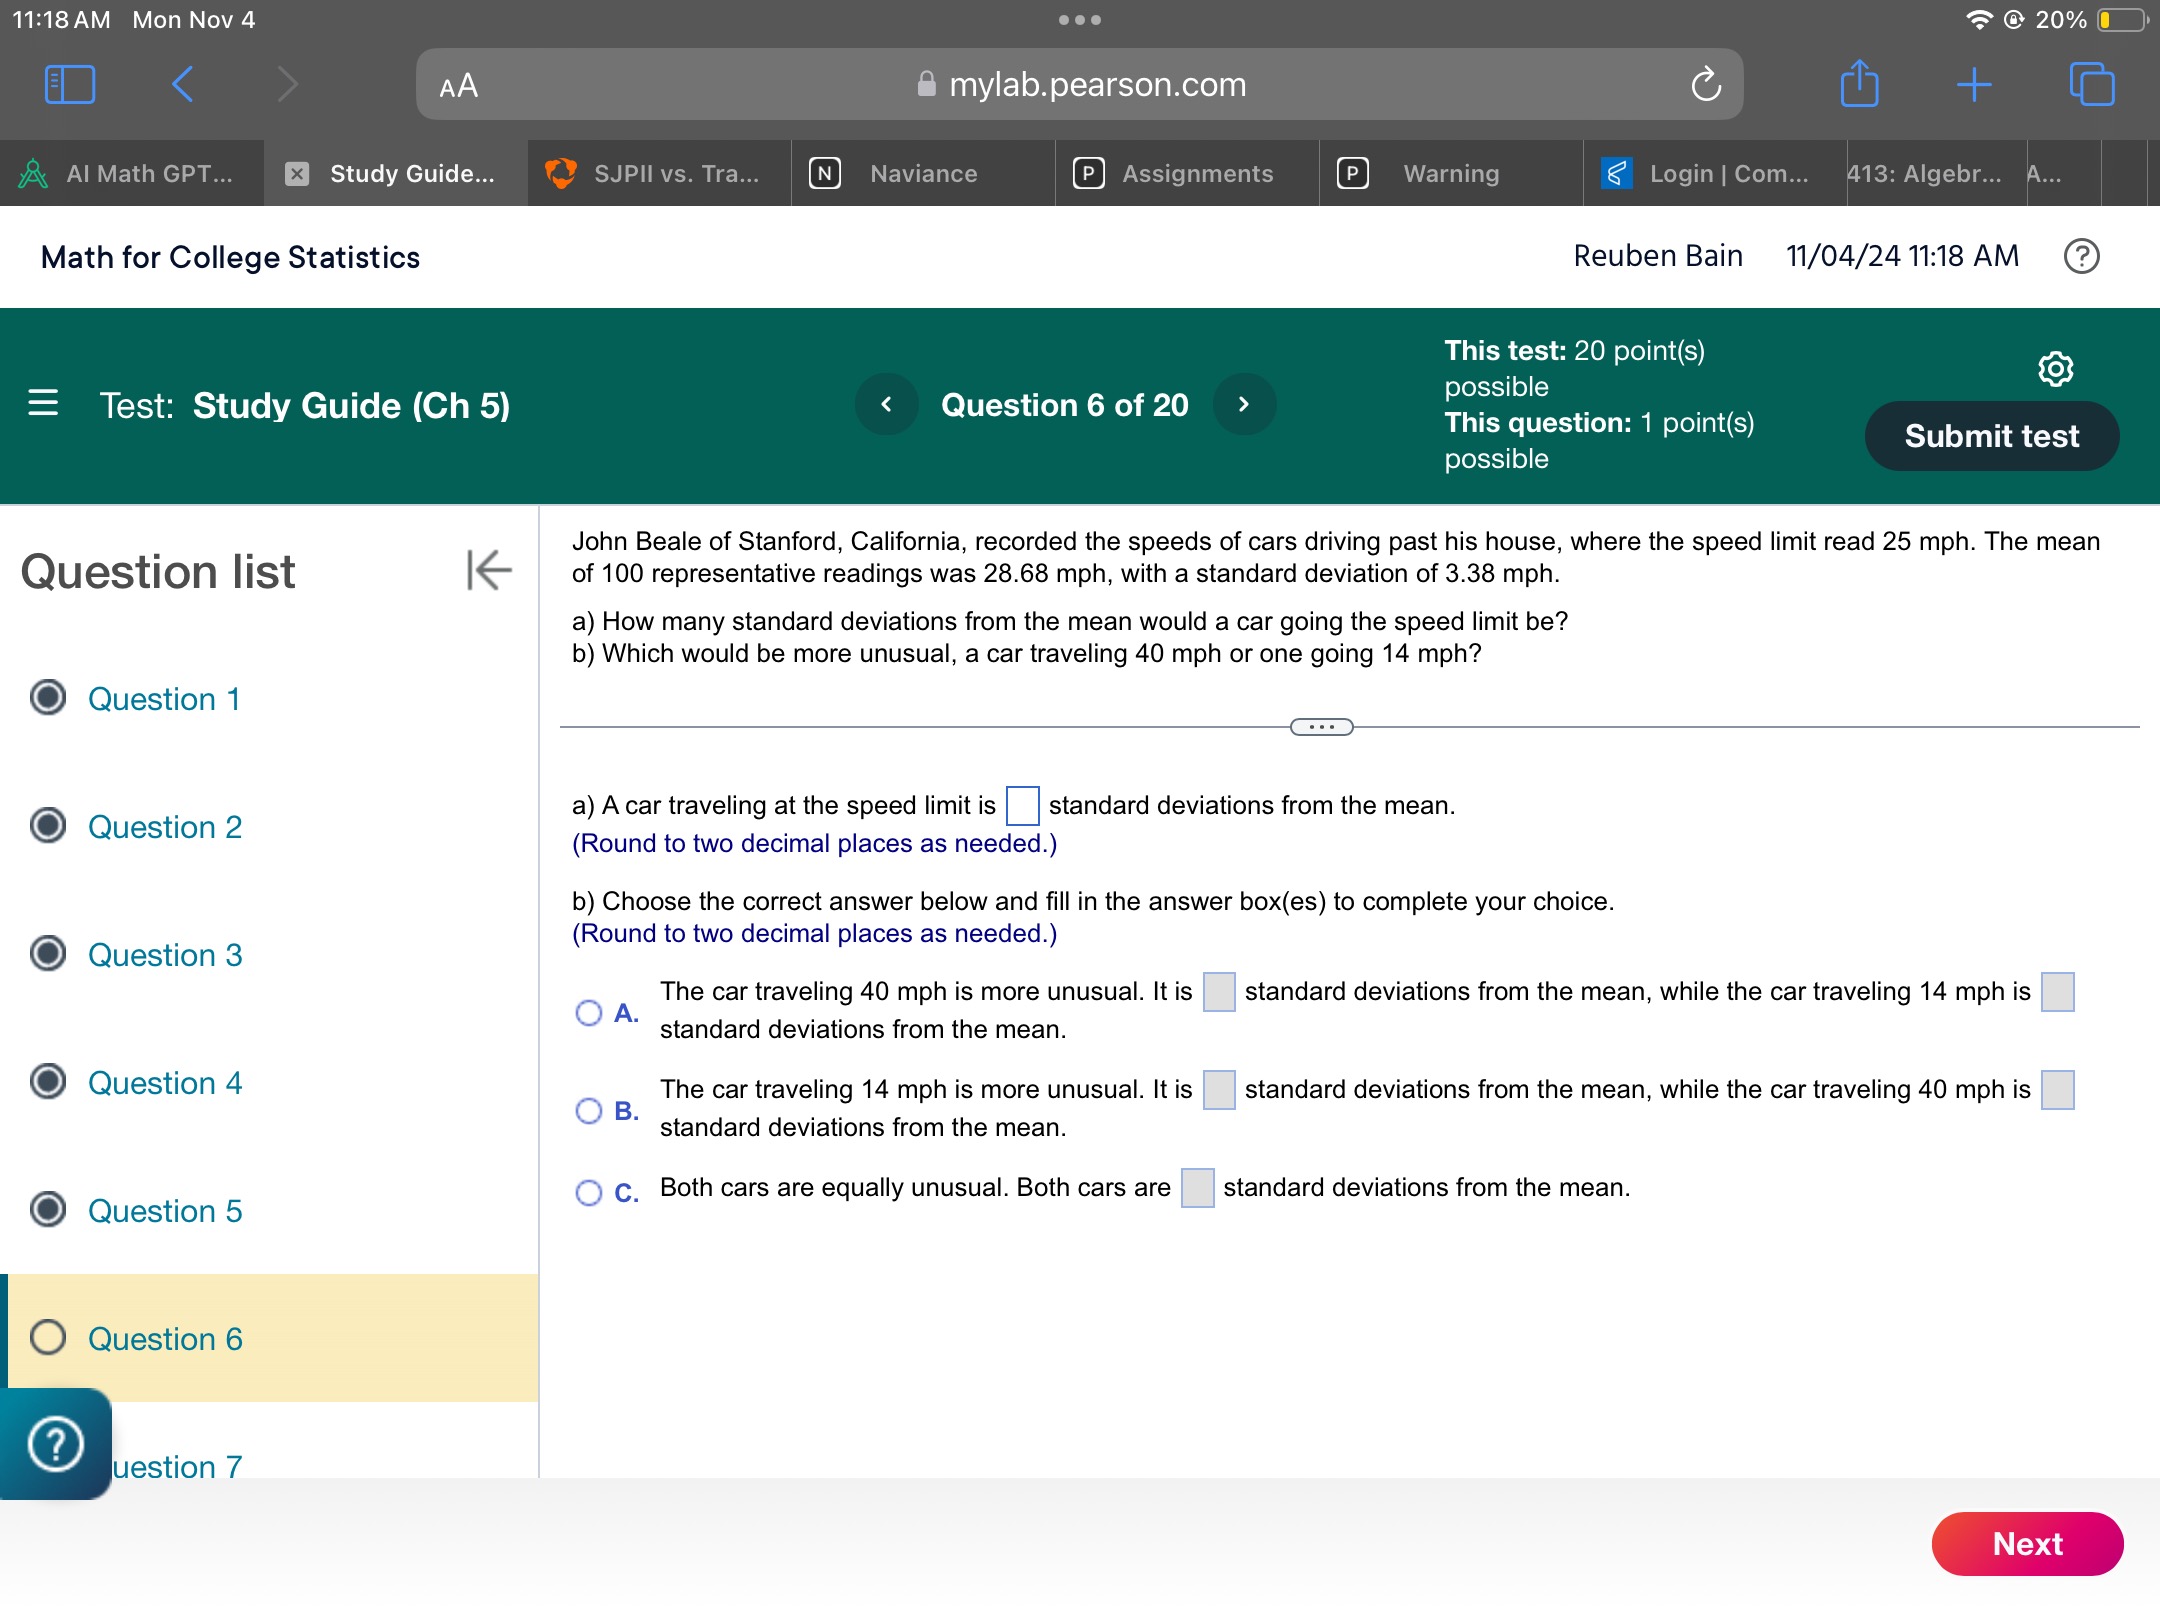
Task: Switch to Assignments tab
Action: [x=1187, y=174]
